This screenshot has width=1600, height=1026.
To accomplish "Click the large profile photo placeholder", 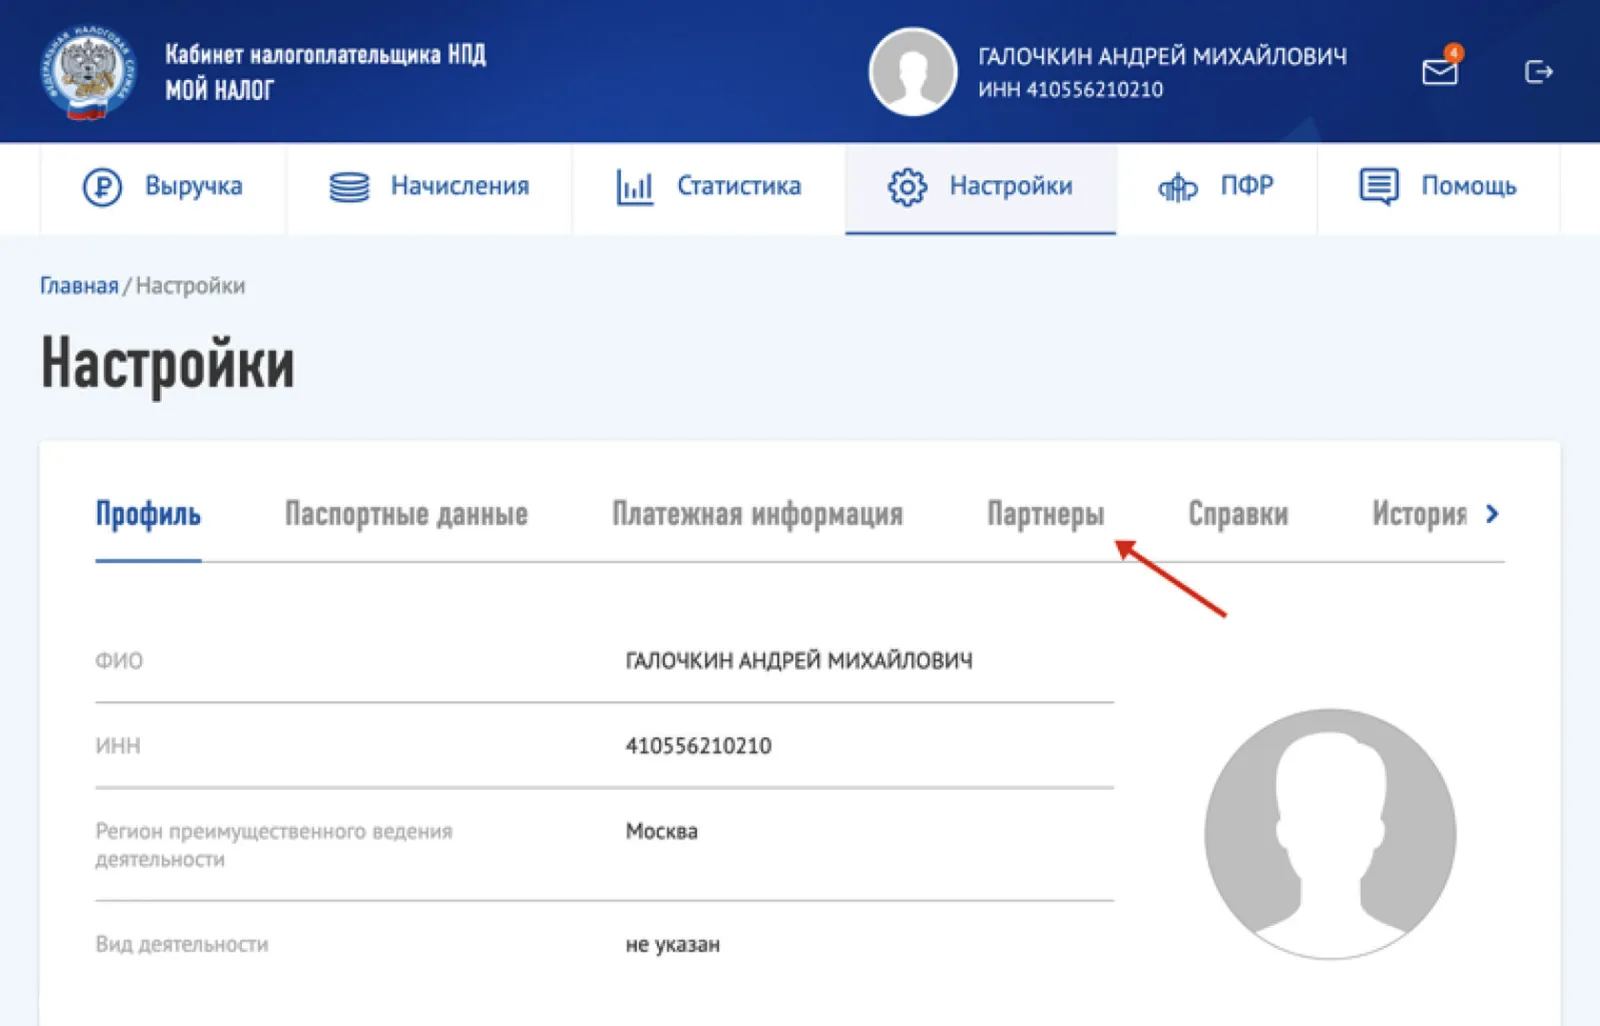I will pos(1330,834).
